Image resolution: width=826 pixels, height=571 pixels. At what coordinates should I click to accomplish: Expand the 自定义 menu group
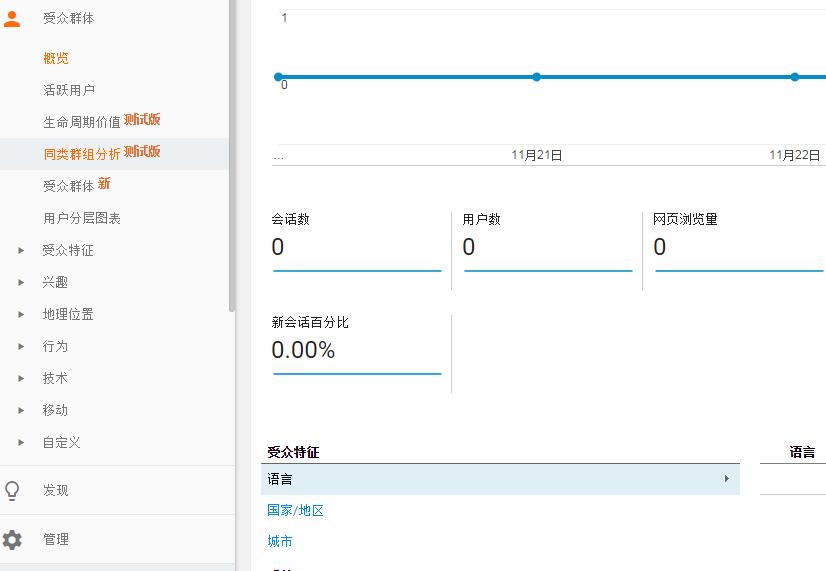pos(21,442)
